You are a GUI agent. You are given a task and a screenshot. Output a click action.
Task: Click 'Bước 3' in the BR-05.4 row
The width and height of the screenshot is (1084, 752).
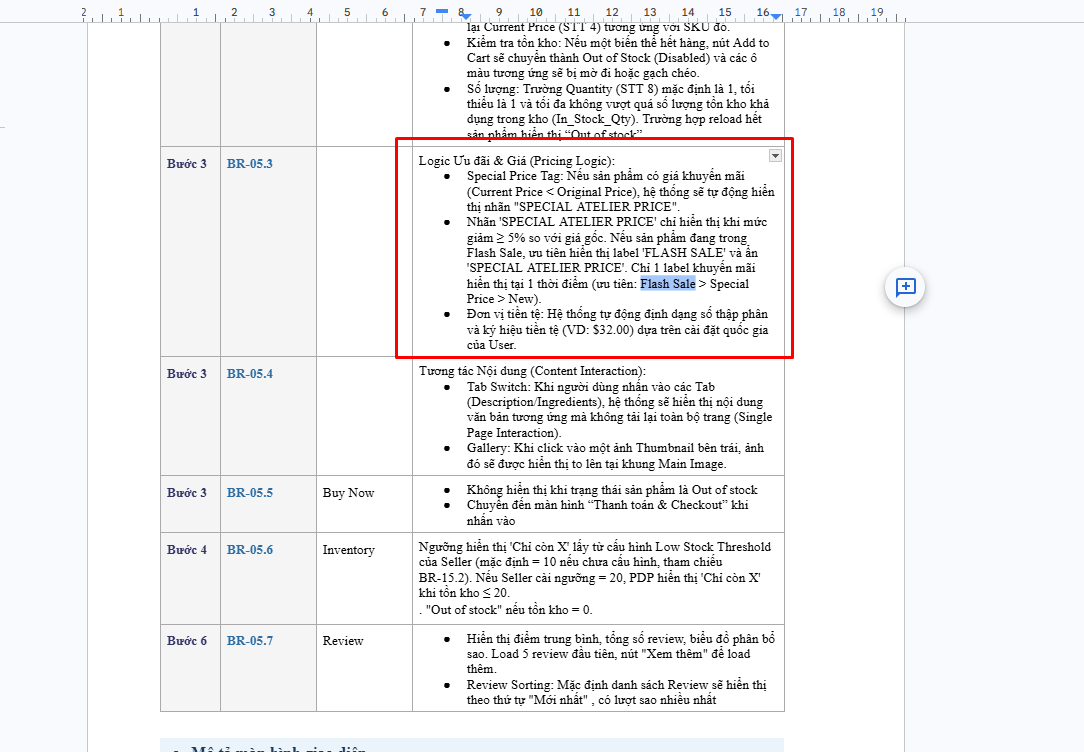(187, 374)
